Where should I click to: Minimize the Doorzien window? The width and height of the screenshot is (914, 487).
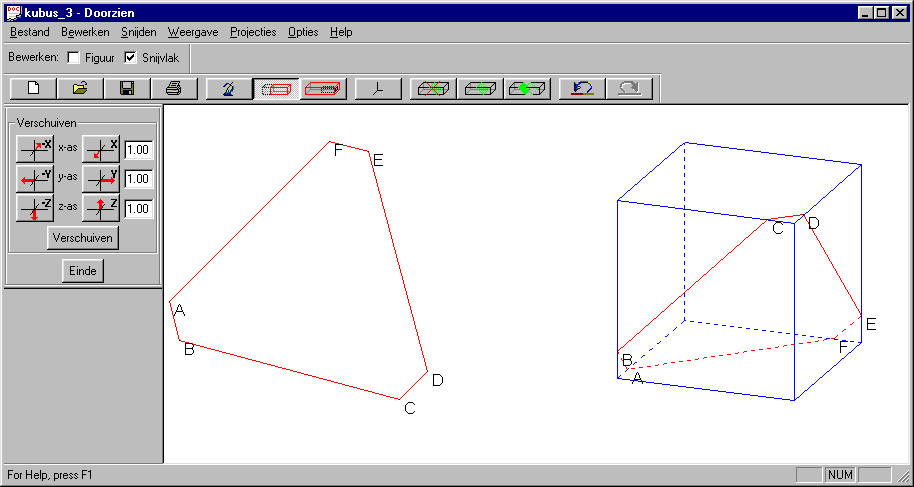[866, 12]
